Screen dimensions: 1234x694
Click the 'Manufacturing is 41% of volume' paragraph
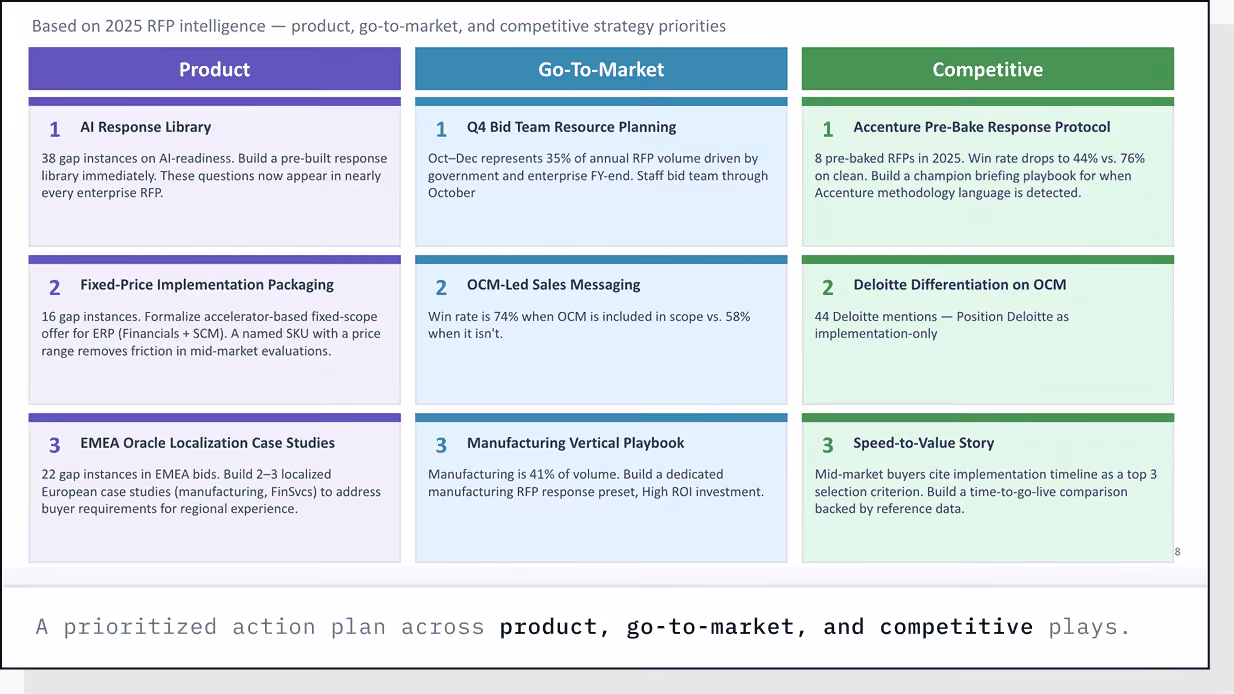point(596,482)
